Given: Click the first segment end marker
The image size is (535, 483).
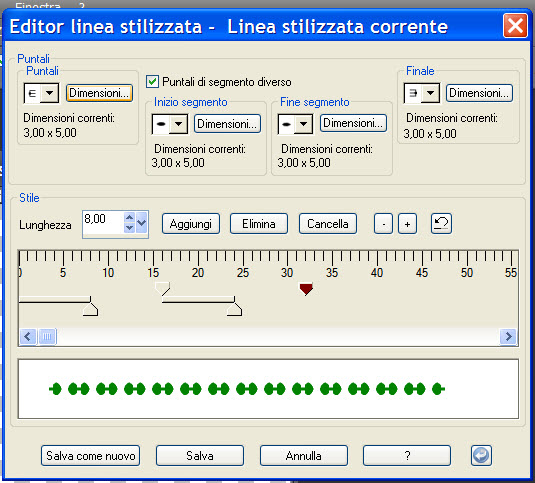Looking at the screenshot, I should [x=90, y=309].
